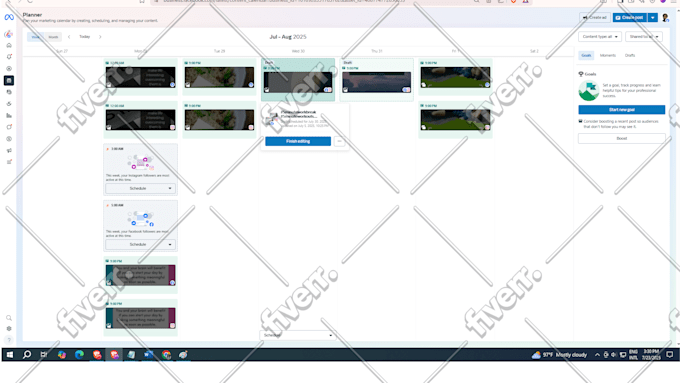The height and width of the screenshot is (383, 680).
Task: Open the weather widget showing 97°F
Action: pos(559,355)
